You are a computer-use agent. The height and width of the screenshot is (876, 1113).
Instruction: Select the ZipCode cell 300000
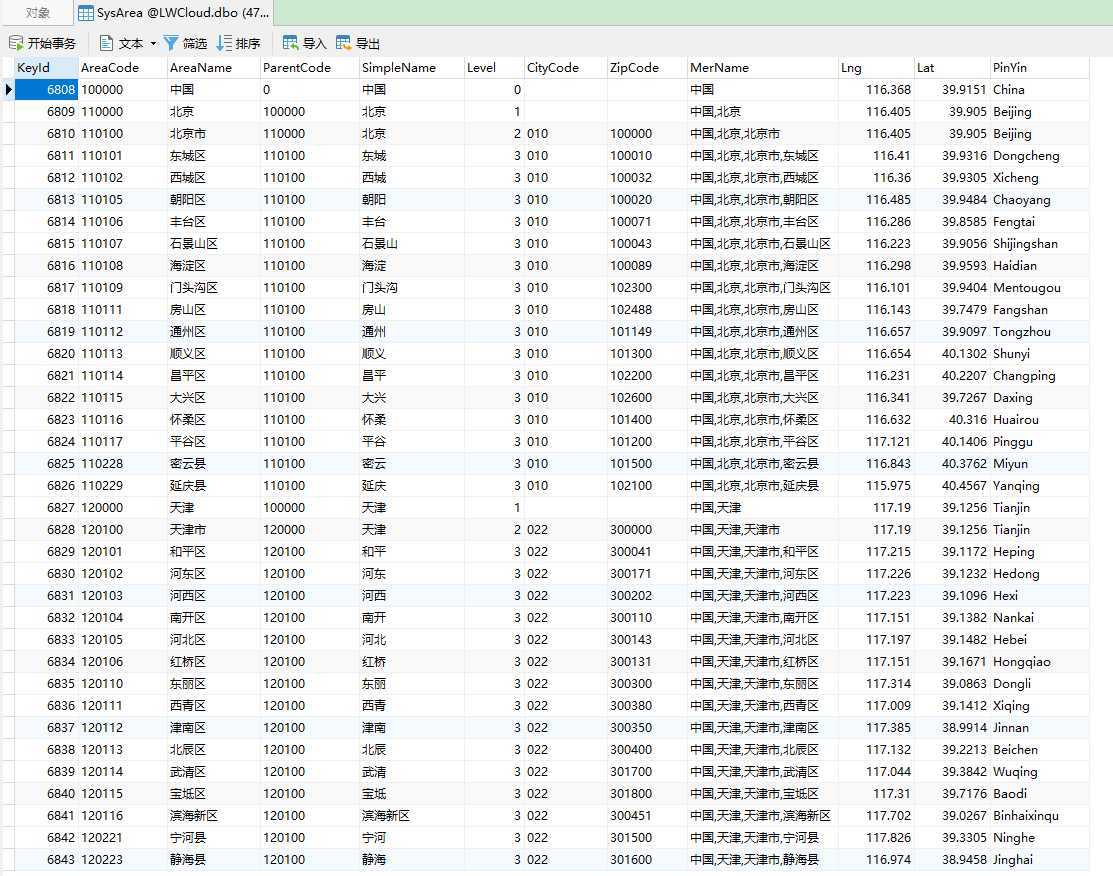click(646, 530)
